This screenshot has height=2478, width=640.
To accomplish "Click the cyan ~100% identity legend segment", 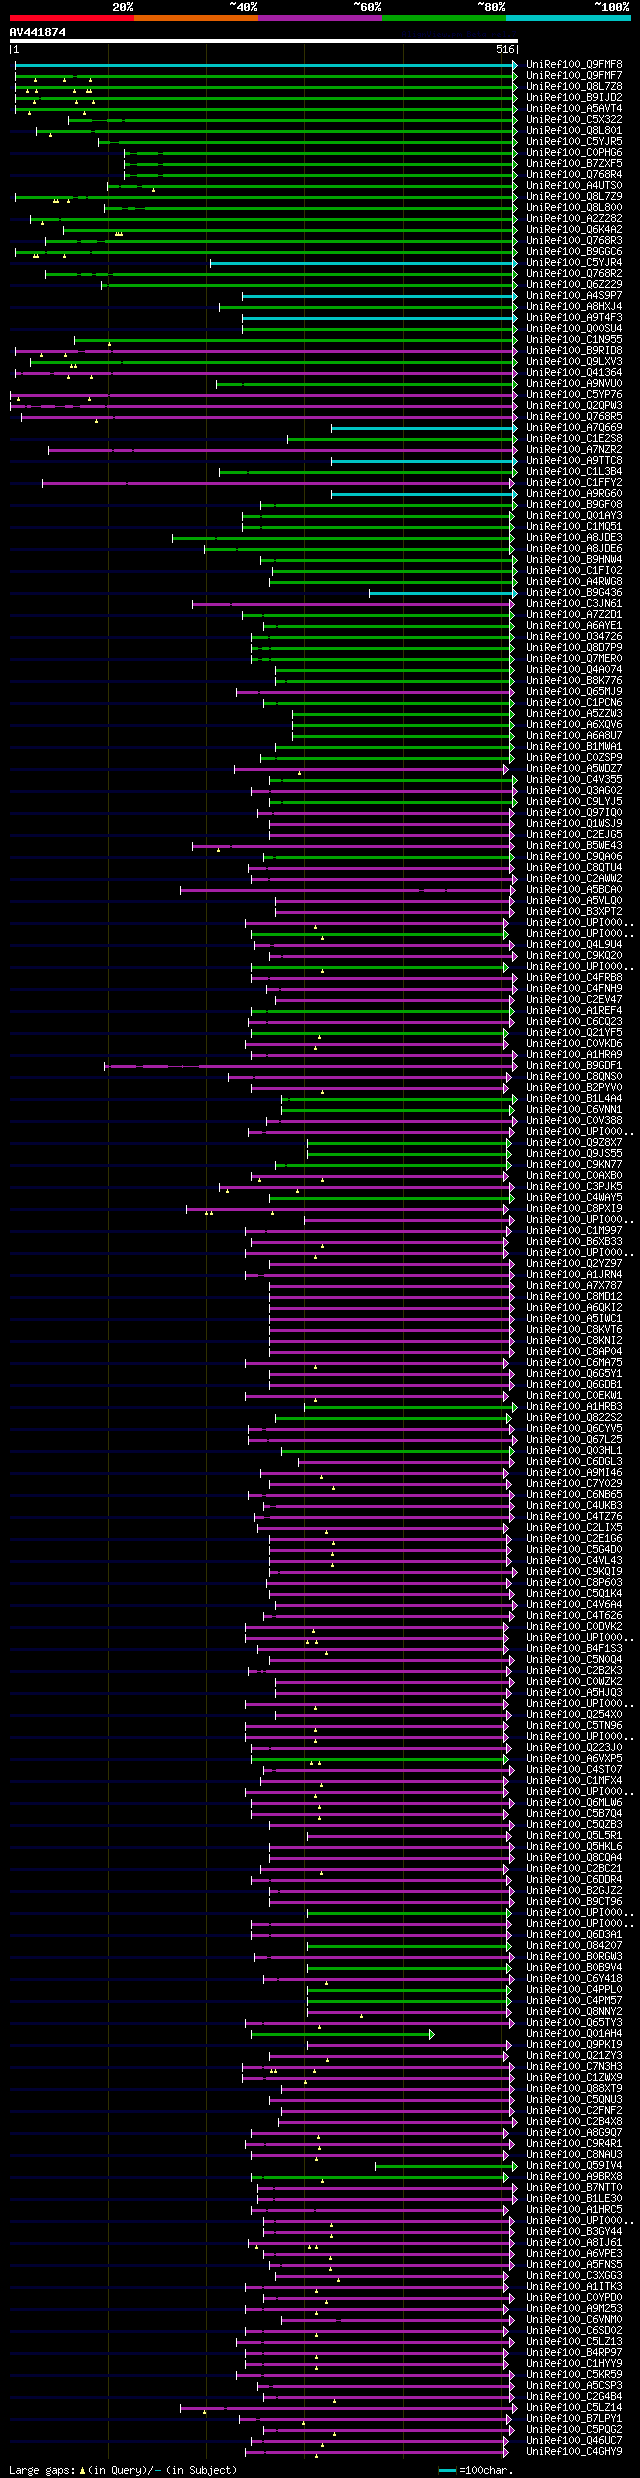I will point(568,18).
